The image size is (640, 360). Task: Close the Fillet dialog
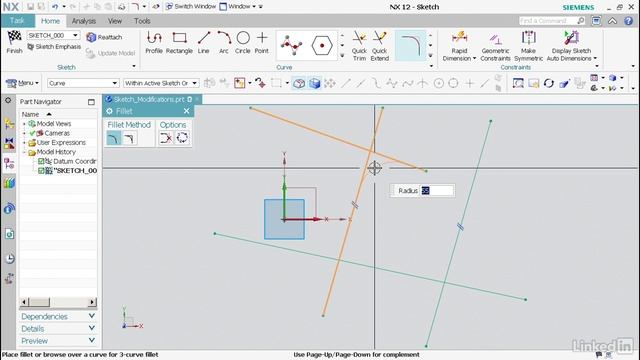(187, 111)
